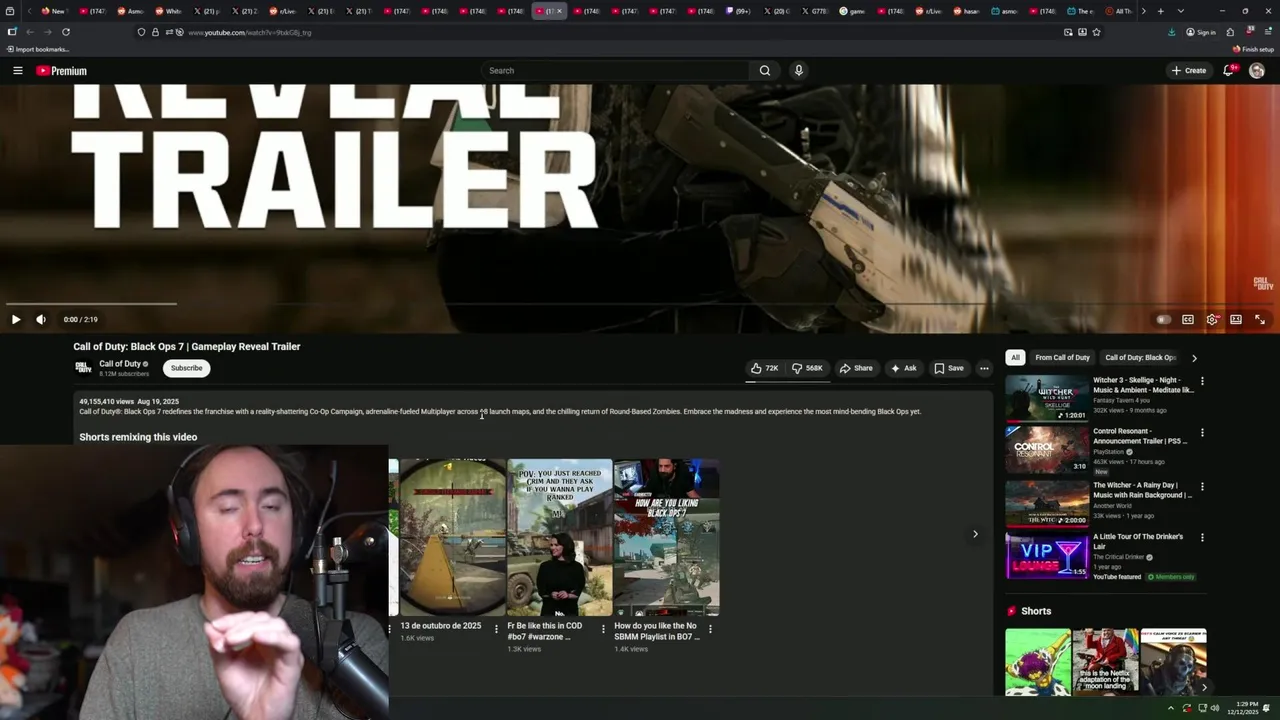Open the 13 de outubro de 2025 short
Viewport: 1280px width, 720px height.
453,537
